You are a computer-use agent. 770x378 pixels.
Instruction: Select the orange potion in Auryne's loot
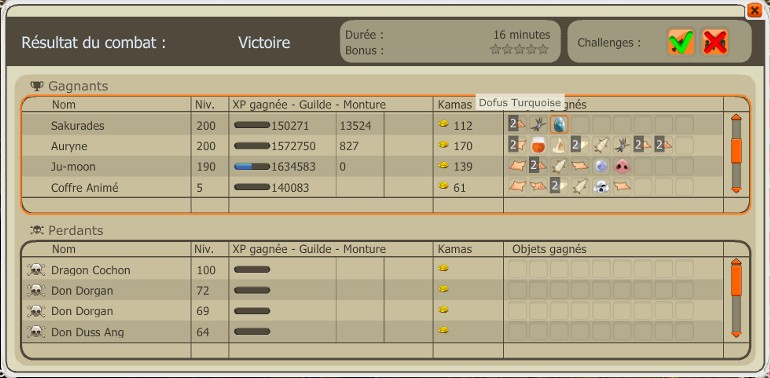tap(538, 145)
